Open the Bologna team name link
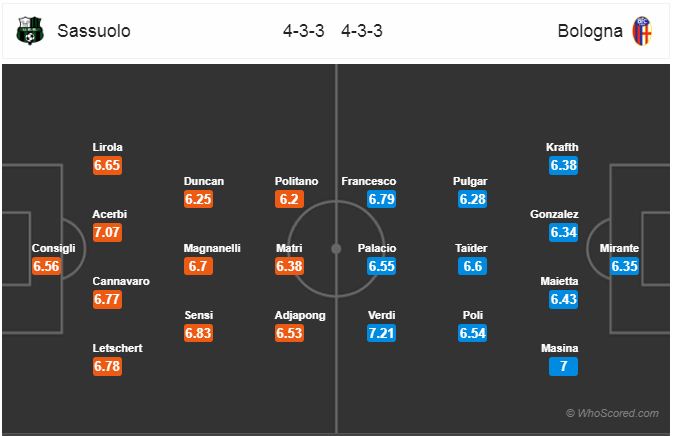 pyautogui.click(x=590, y=31)
